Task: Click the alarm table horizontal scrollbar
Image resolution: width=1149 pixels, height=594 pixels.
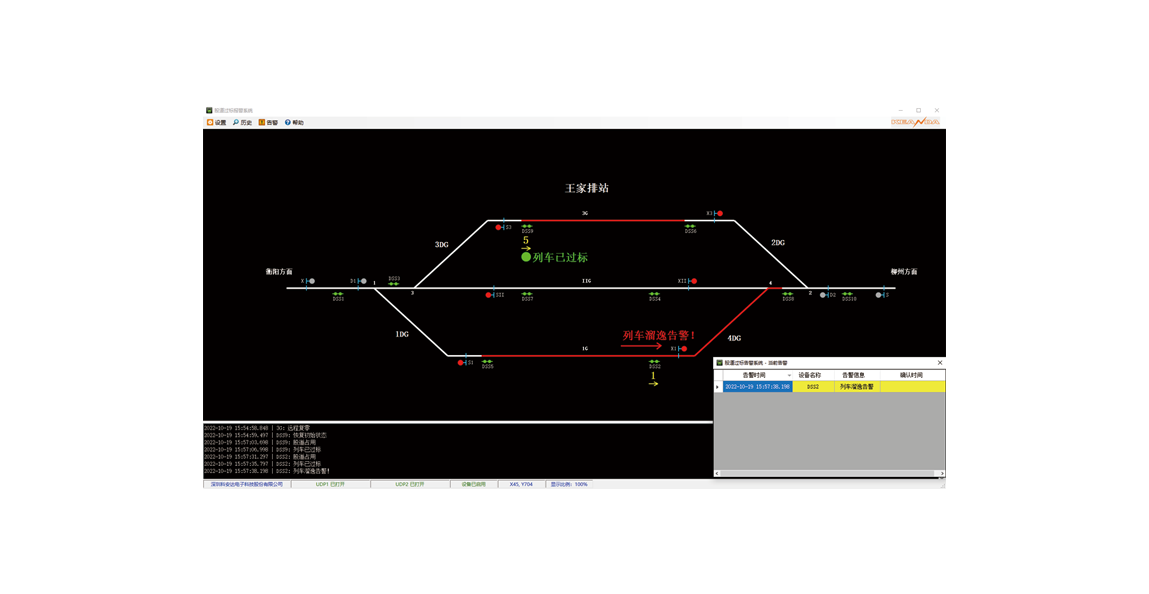Action: [828, 473]
